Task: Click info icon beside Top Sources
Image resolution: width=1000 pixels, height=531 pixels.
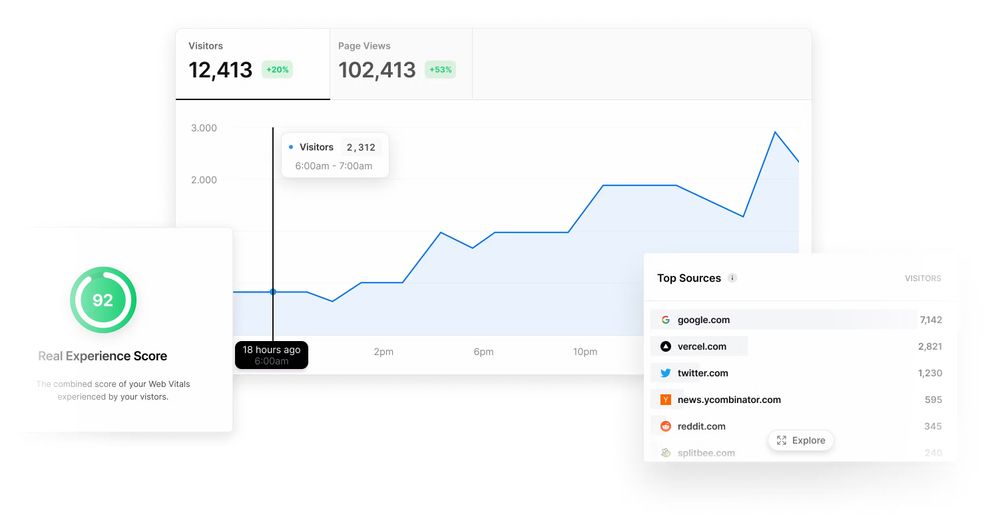Action: [x=732, y=278]
